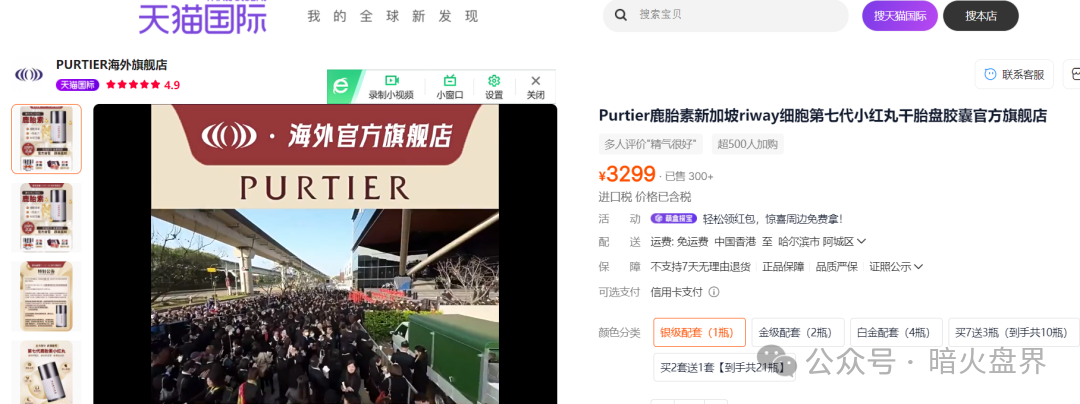Click the info icon beside 信用卡支付
Image resolution: width=1080 pixels, height=404 pixels.
[712, 292]
